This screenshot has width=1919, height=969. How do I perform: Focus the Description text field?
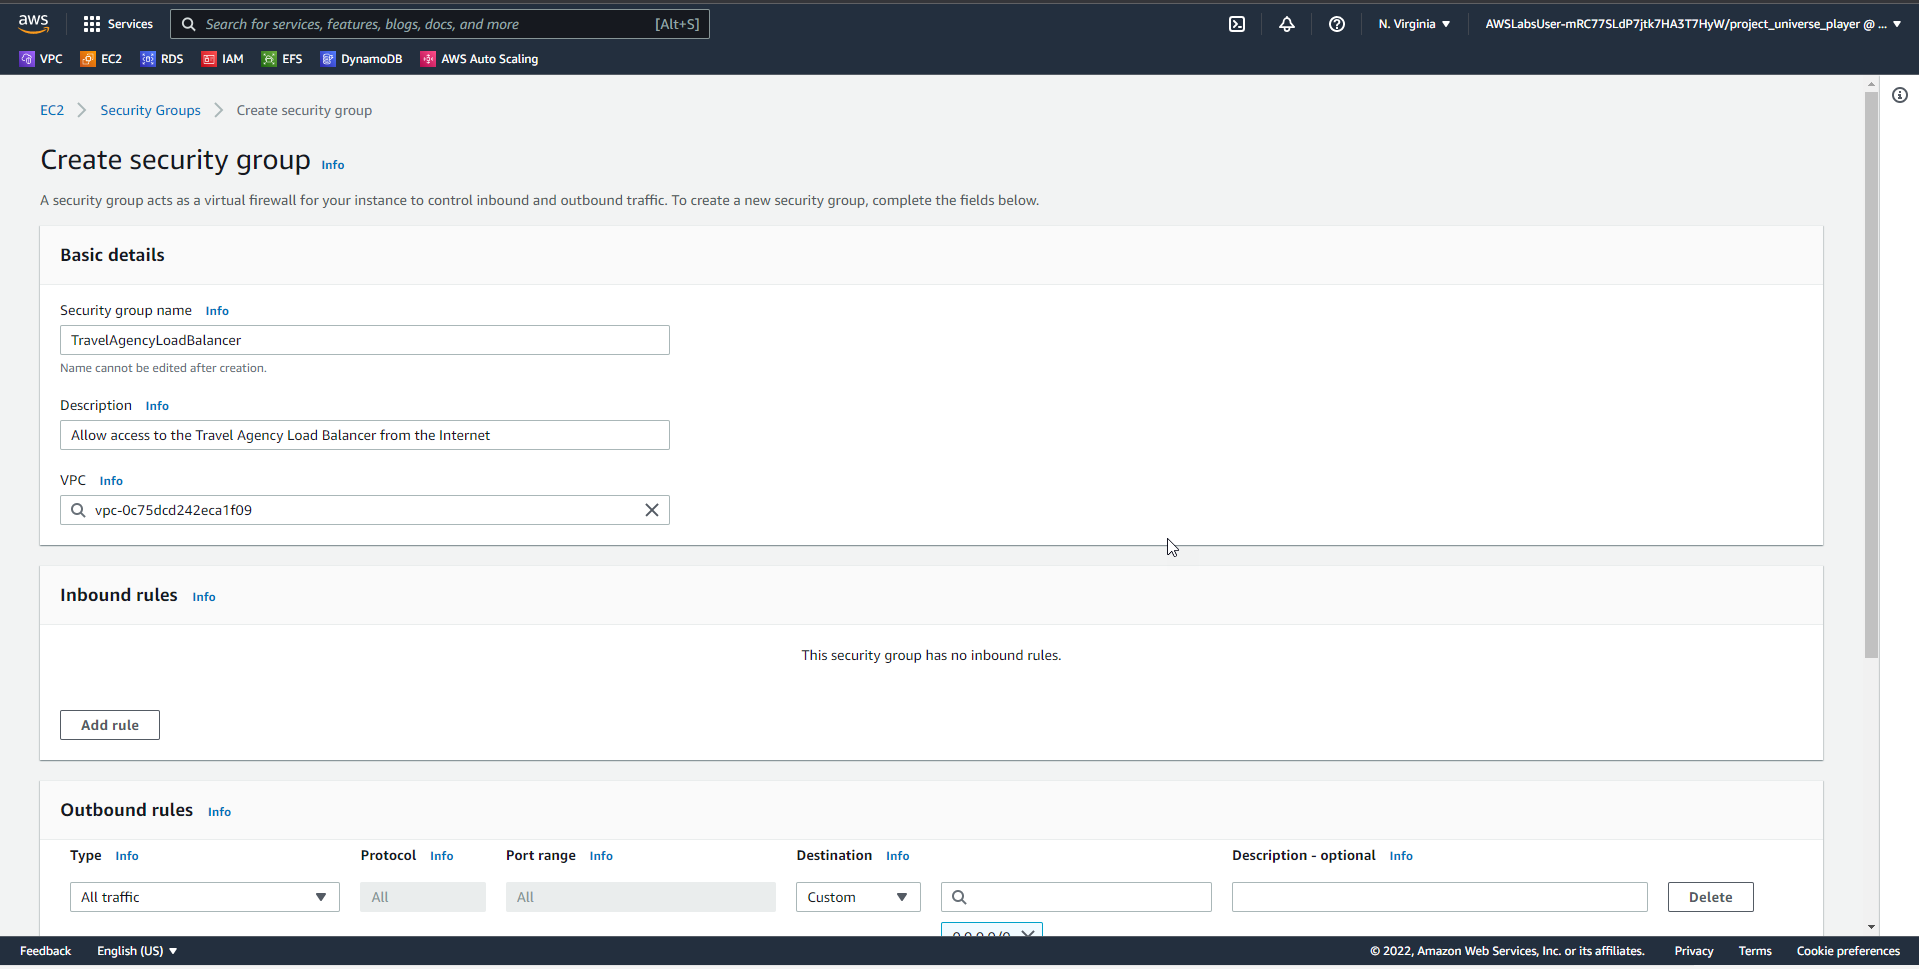click(x=365, y=435)
